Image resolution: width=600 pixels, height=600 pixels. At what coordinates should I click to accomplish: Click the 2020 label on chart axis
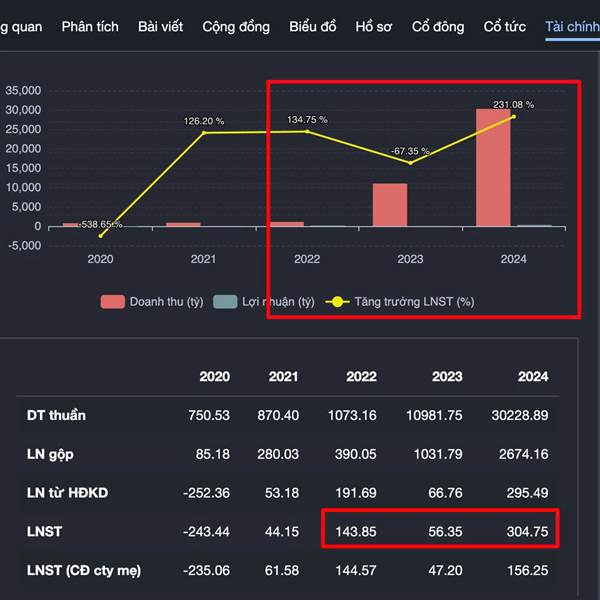(100, 259)
